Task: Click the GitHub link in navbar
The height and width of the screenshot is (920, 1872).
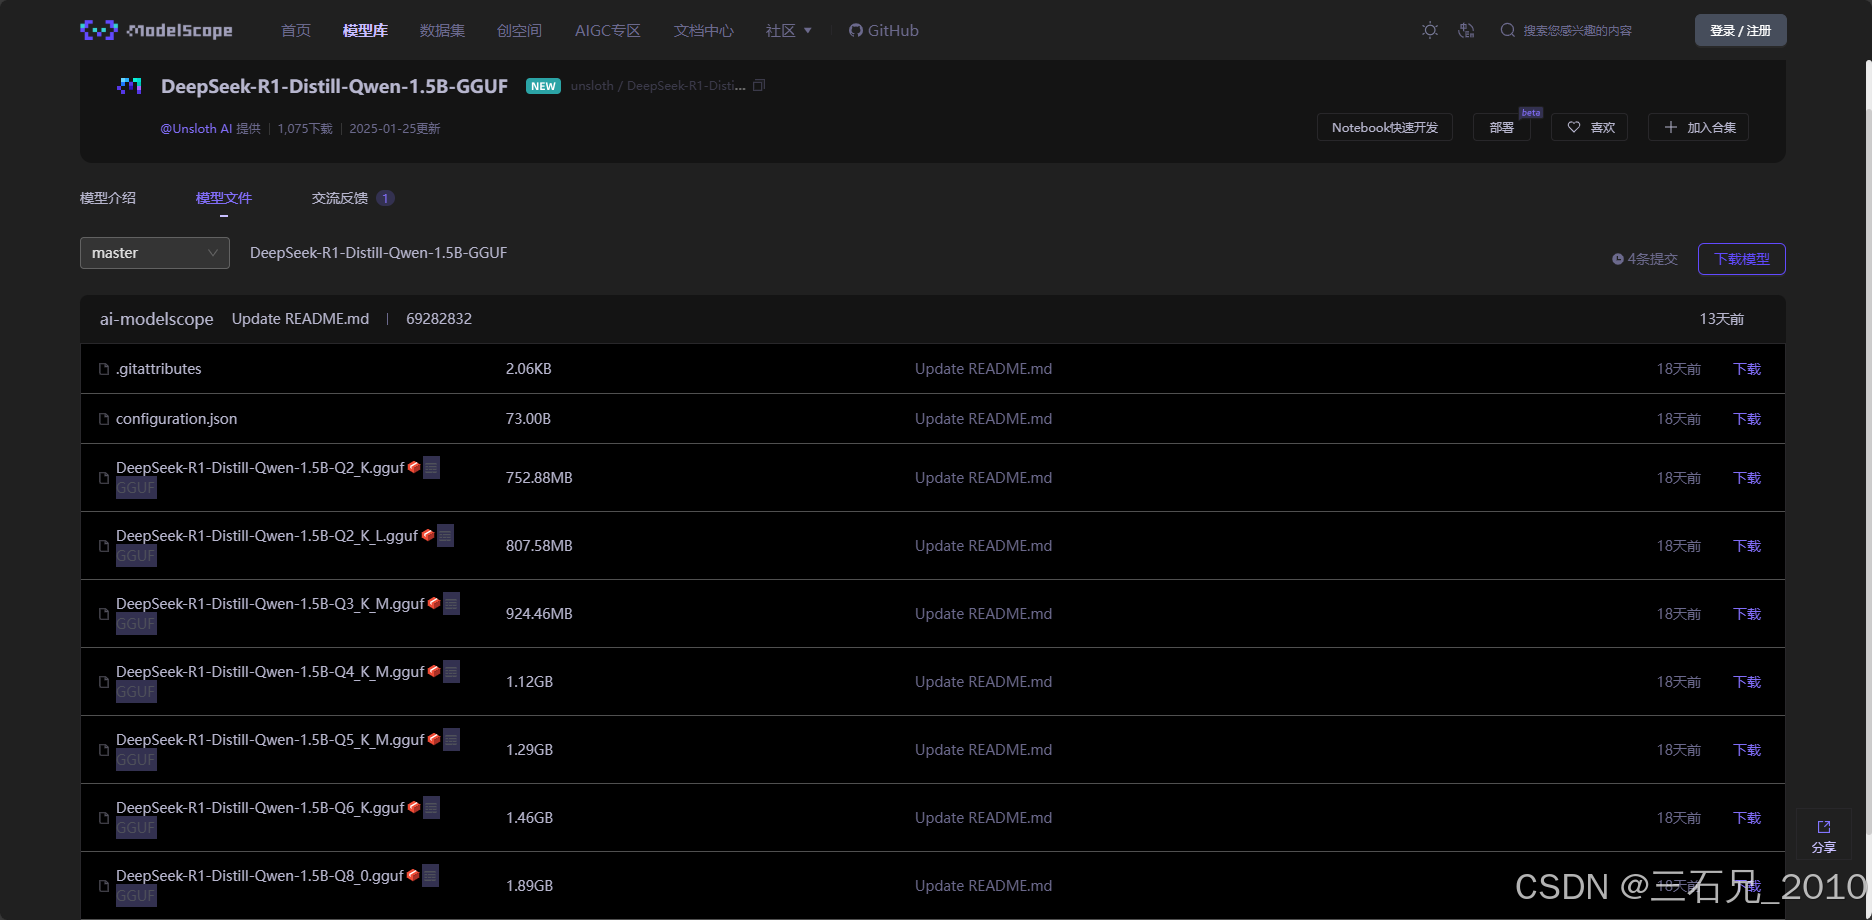Action: (884, 30)
